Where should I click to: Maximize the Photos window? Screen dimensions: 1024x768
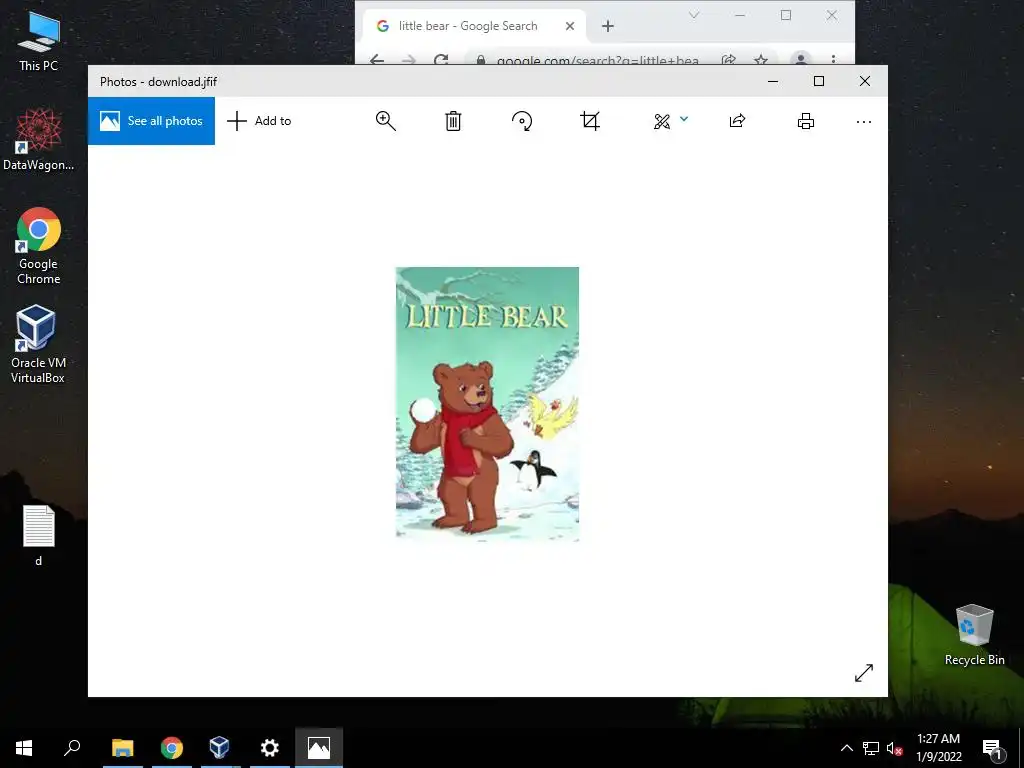pyautogui.click(x=819, y=81)
